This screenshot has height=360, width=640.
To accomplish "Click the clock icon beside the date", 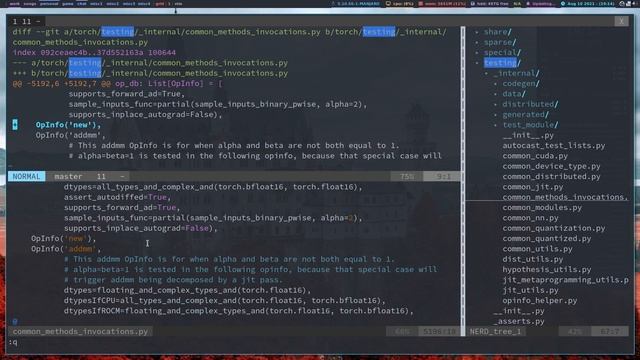I will pyautogui.click(x=563, y=4).
